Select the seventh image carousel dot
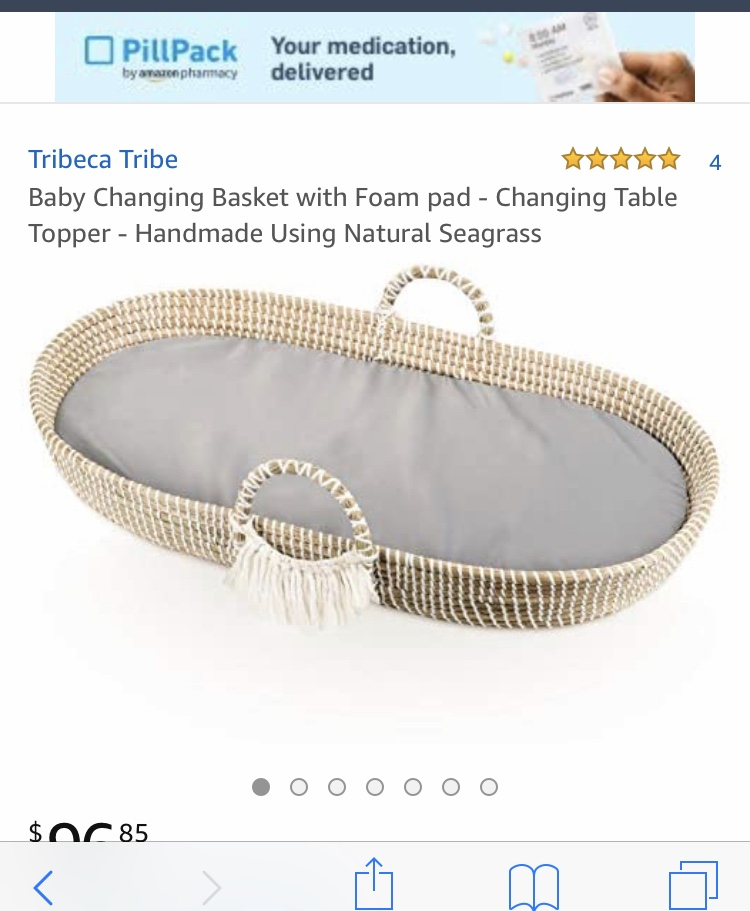The height and width of the screenshot is (911, 750). coord(489,787)
